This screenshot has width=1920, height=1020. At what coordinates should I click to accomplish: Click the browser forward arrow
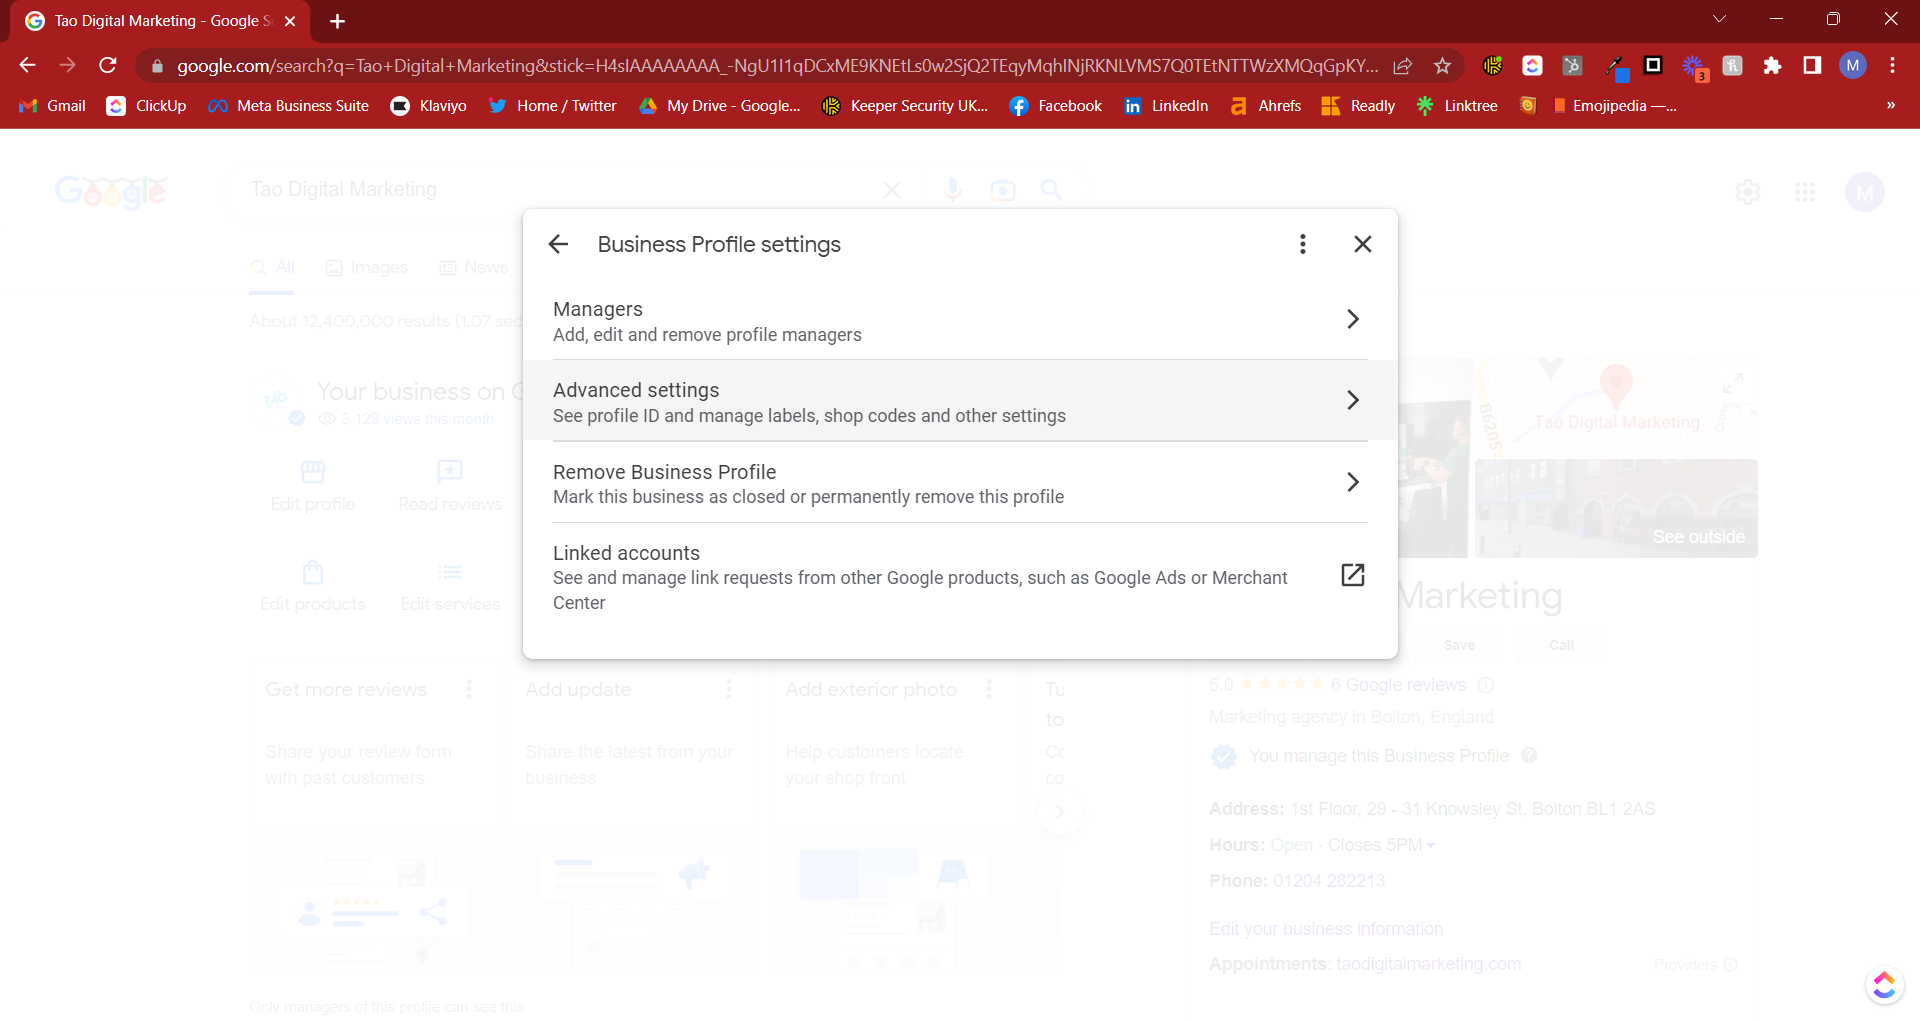(x=67, y=65)
